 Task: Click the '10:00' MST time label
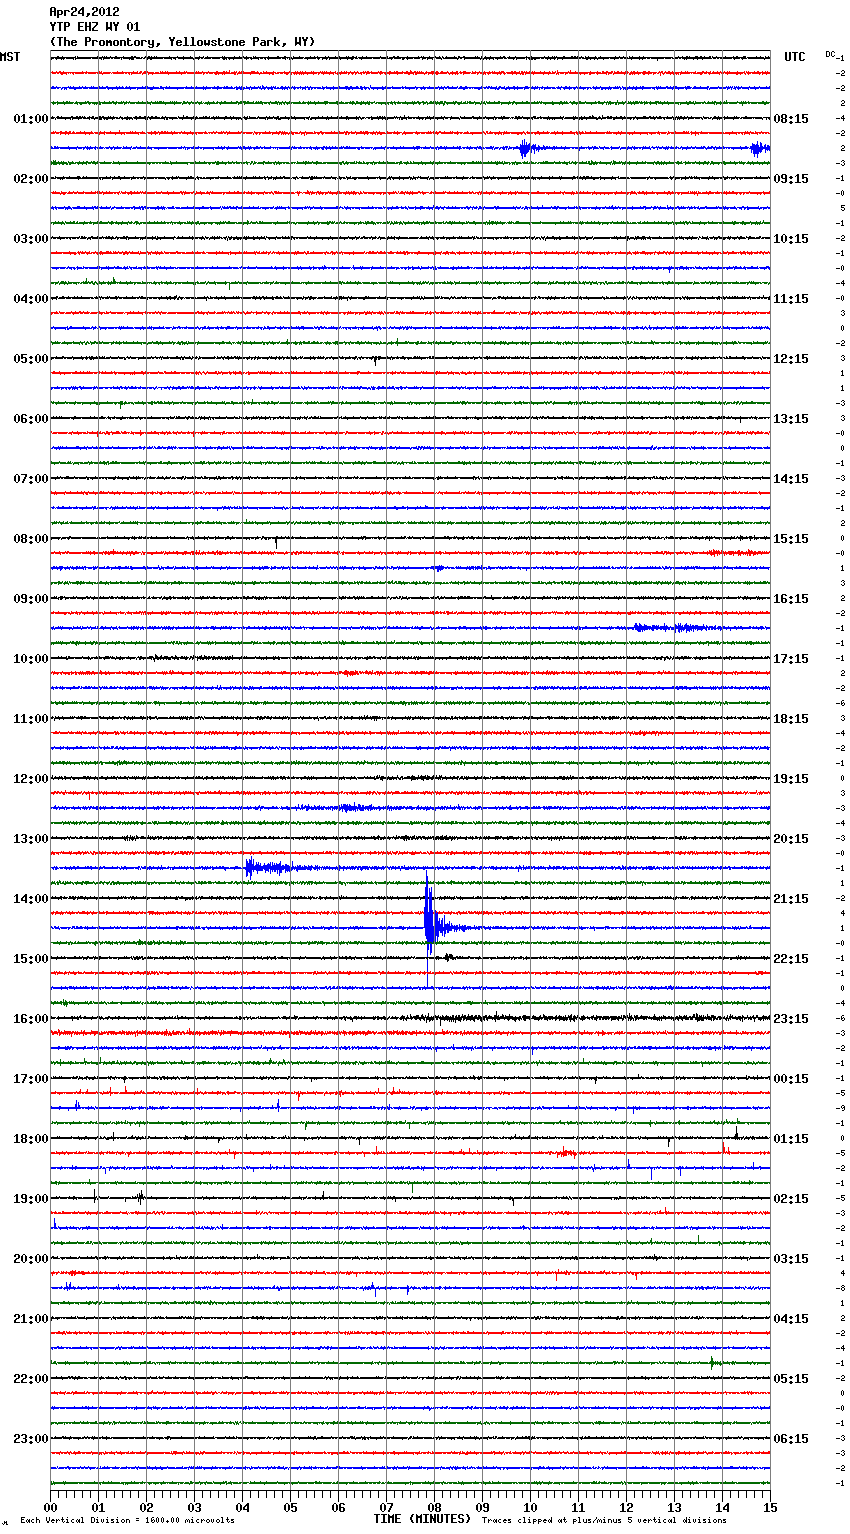pyautogui.click(x=30, y=659)
